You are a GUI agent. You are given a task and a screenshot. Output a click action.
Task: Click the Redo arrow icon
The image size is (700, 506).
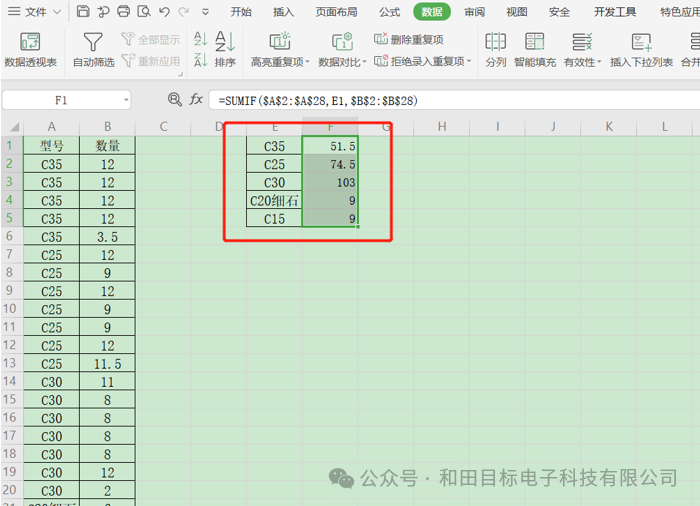coord(183,11)
